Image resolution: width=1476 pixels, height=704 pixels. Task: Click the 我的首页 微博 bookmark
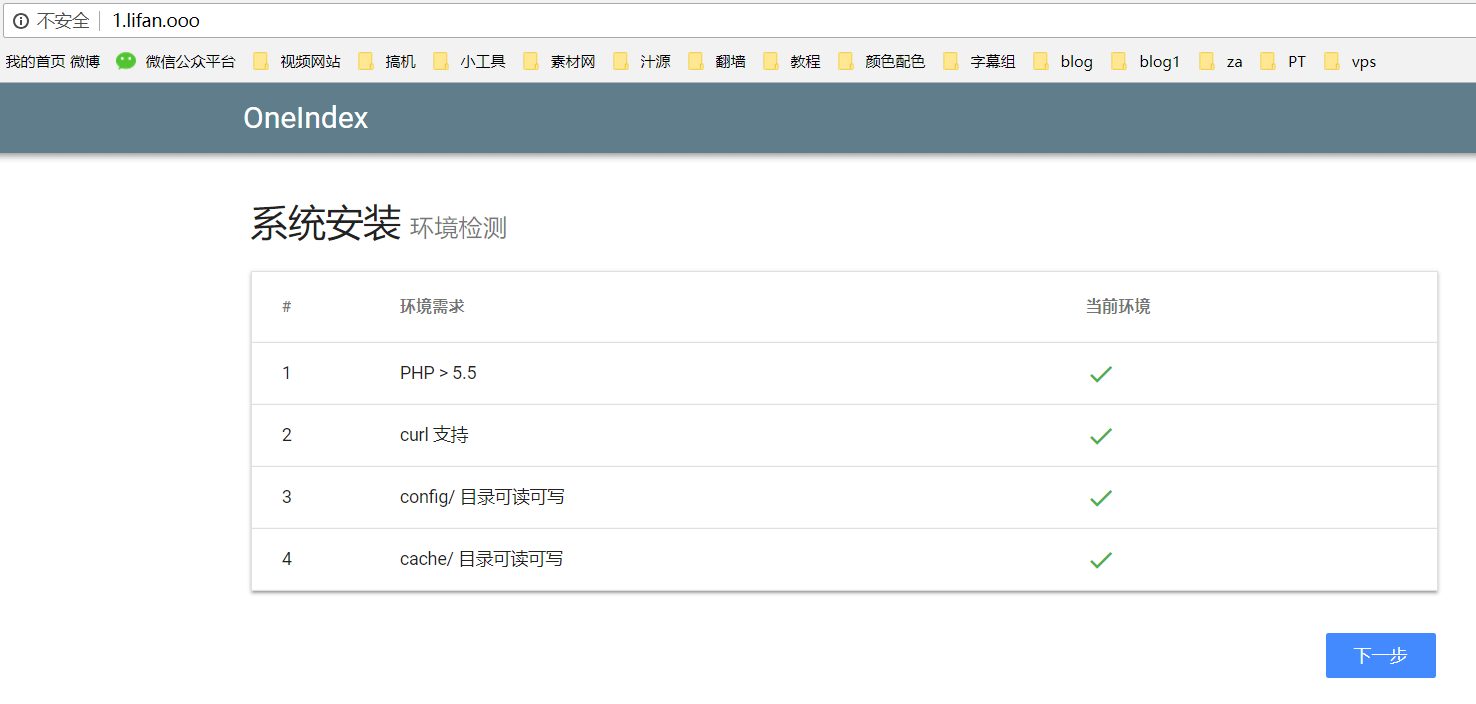click(x=53, y=62)
